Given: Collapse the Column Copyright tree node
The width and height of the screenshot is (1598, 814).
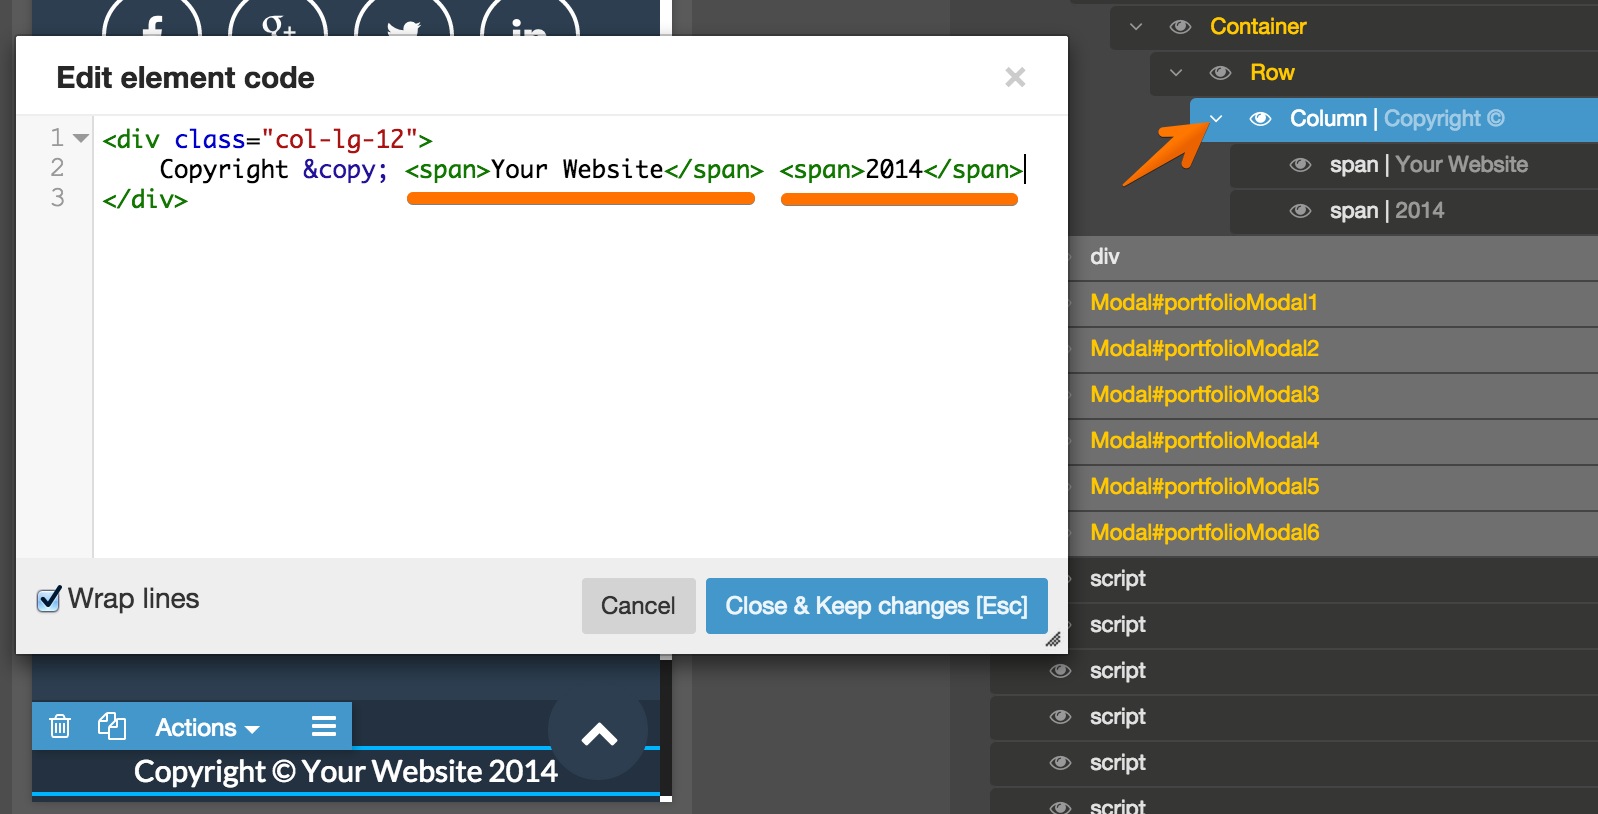Looking at the screenshot, I should click(x=1216, y=119).
